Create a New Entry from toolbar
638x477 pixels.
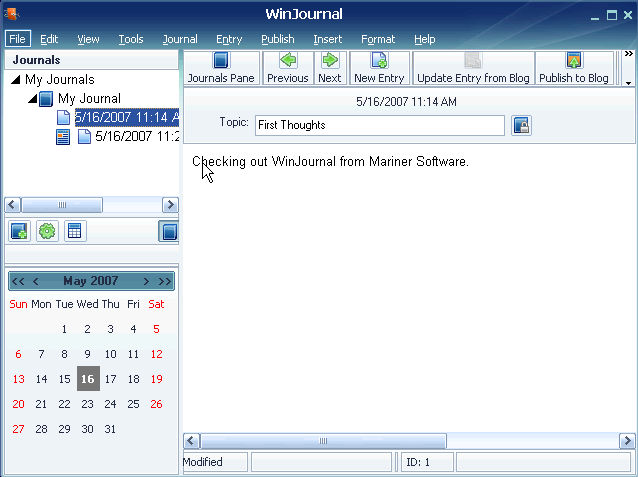379,68
